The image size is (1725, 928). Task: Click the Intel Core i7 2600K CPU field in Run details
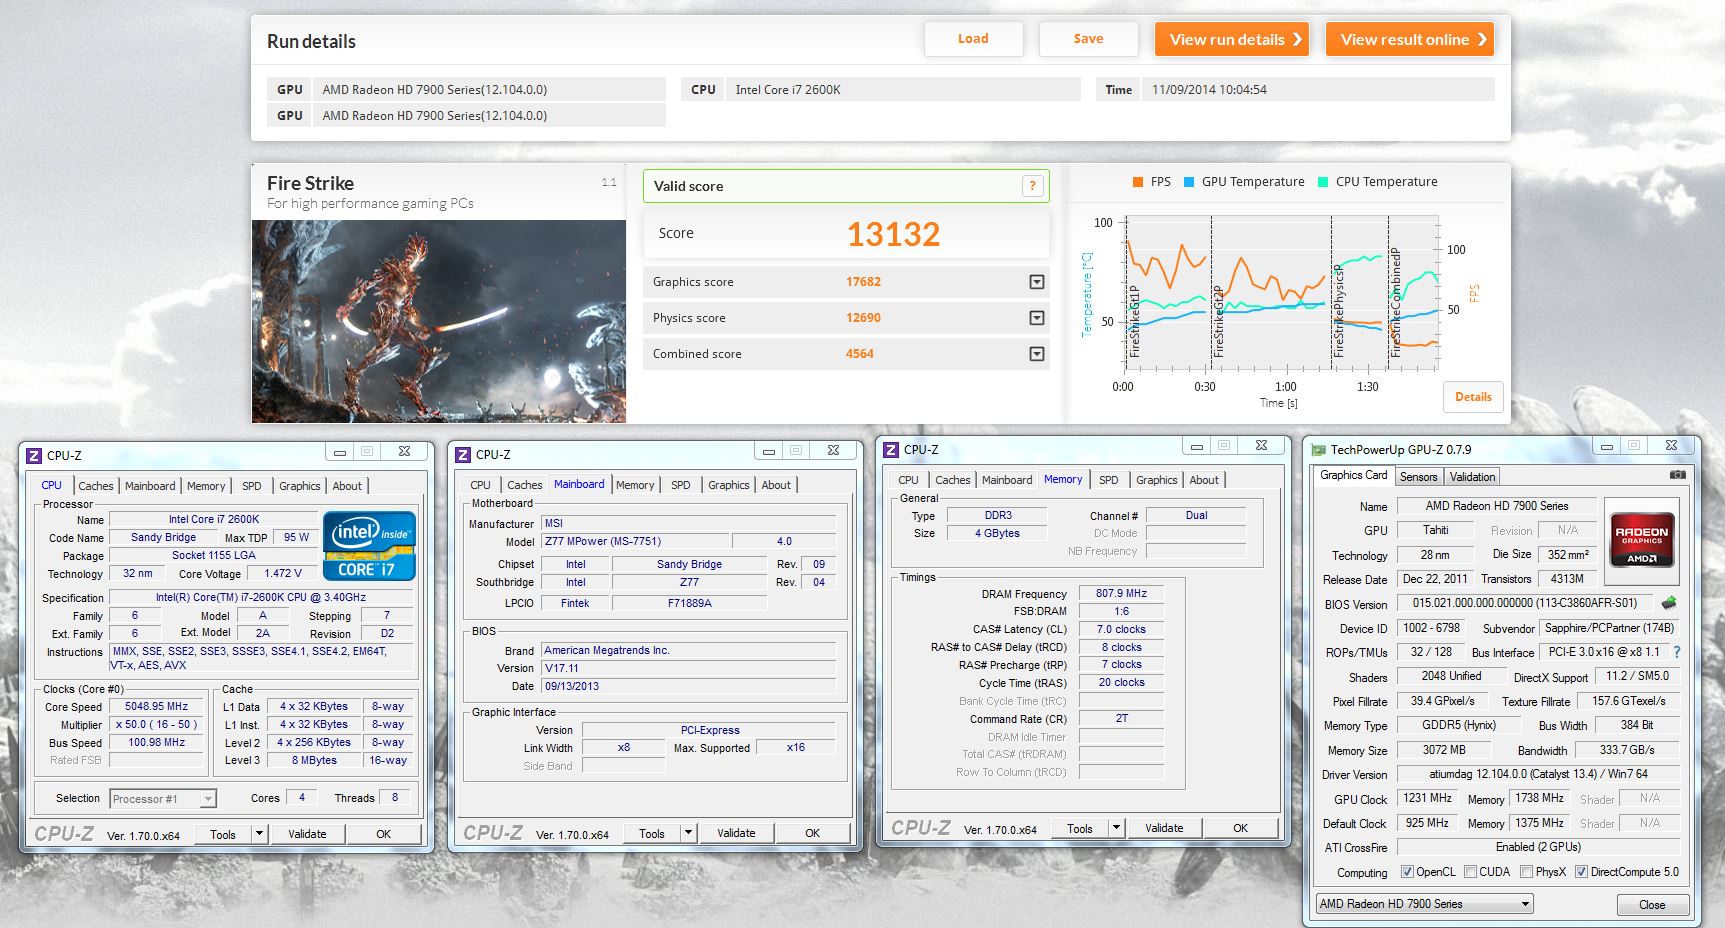(904, 90)
